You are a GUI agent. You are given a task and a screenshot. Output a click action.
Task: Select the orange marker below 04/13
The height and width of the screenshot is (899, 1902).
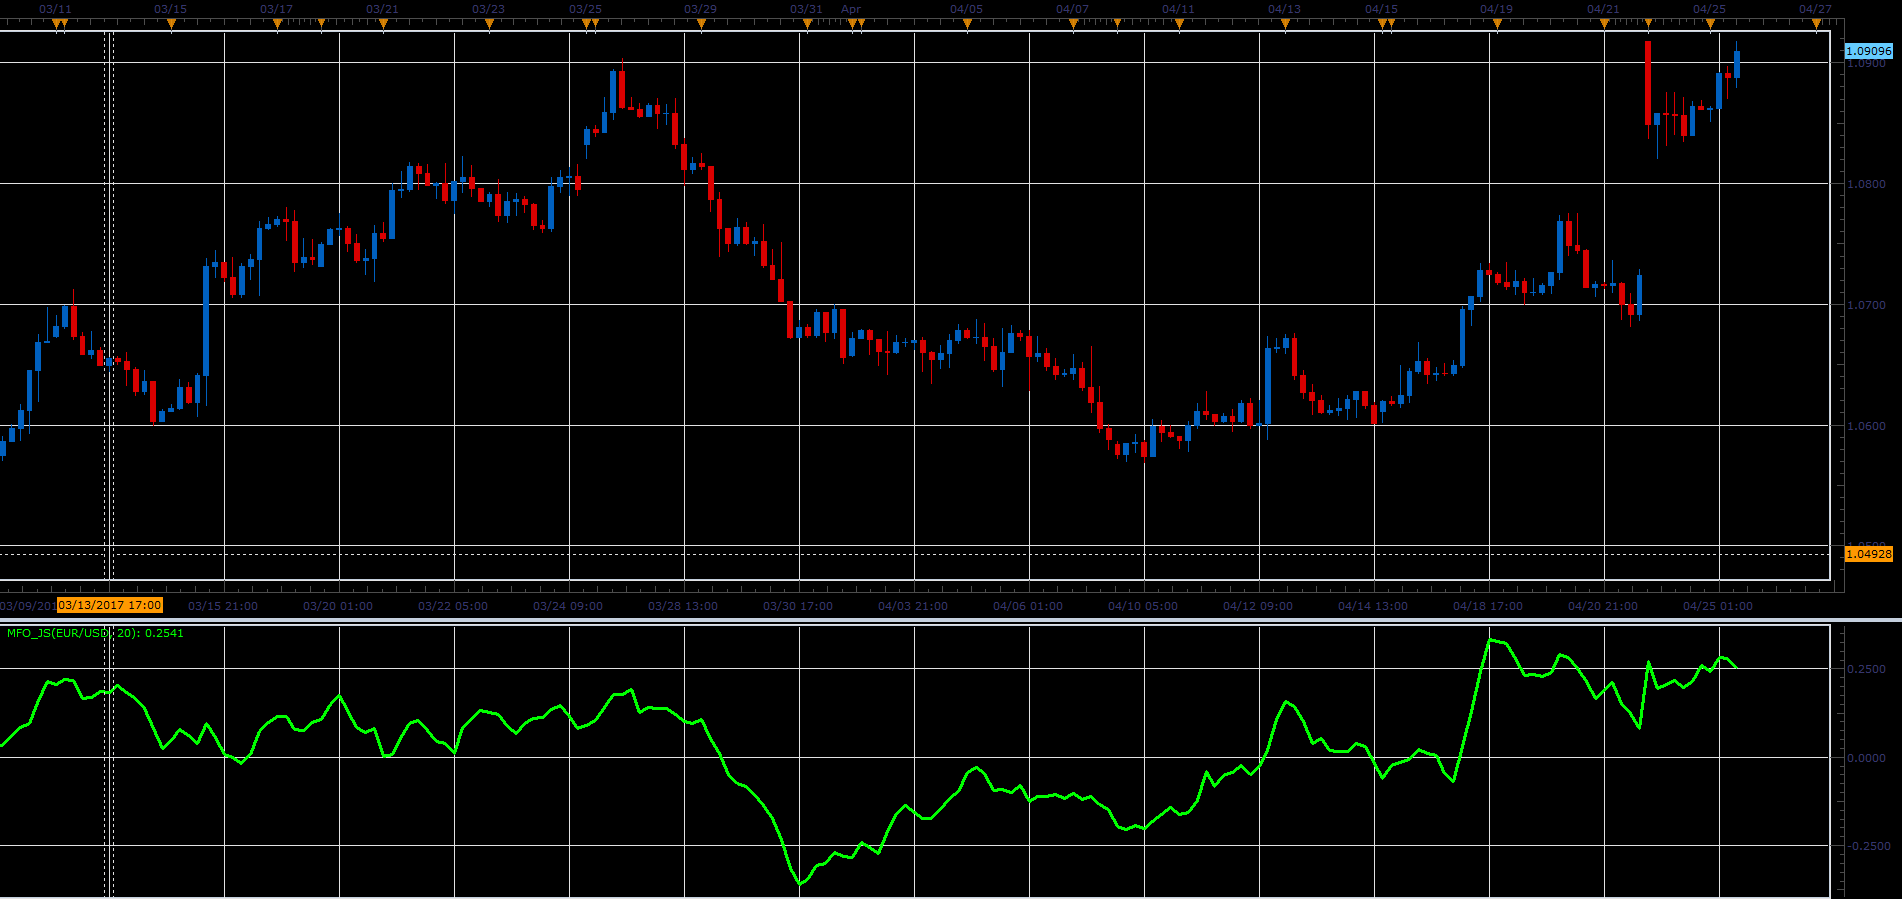pos(1285,24)
